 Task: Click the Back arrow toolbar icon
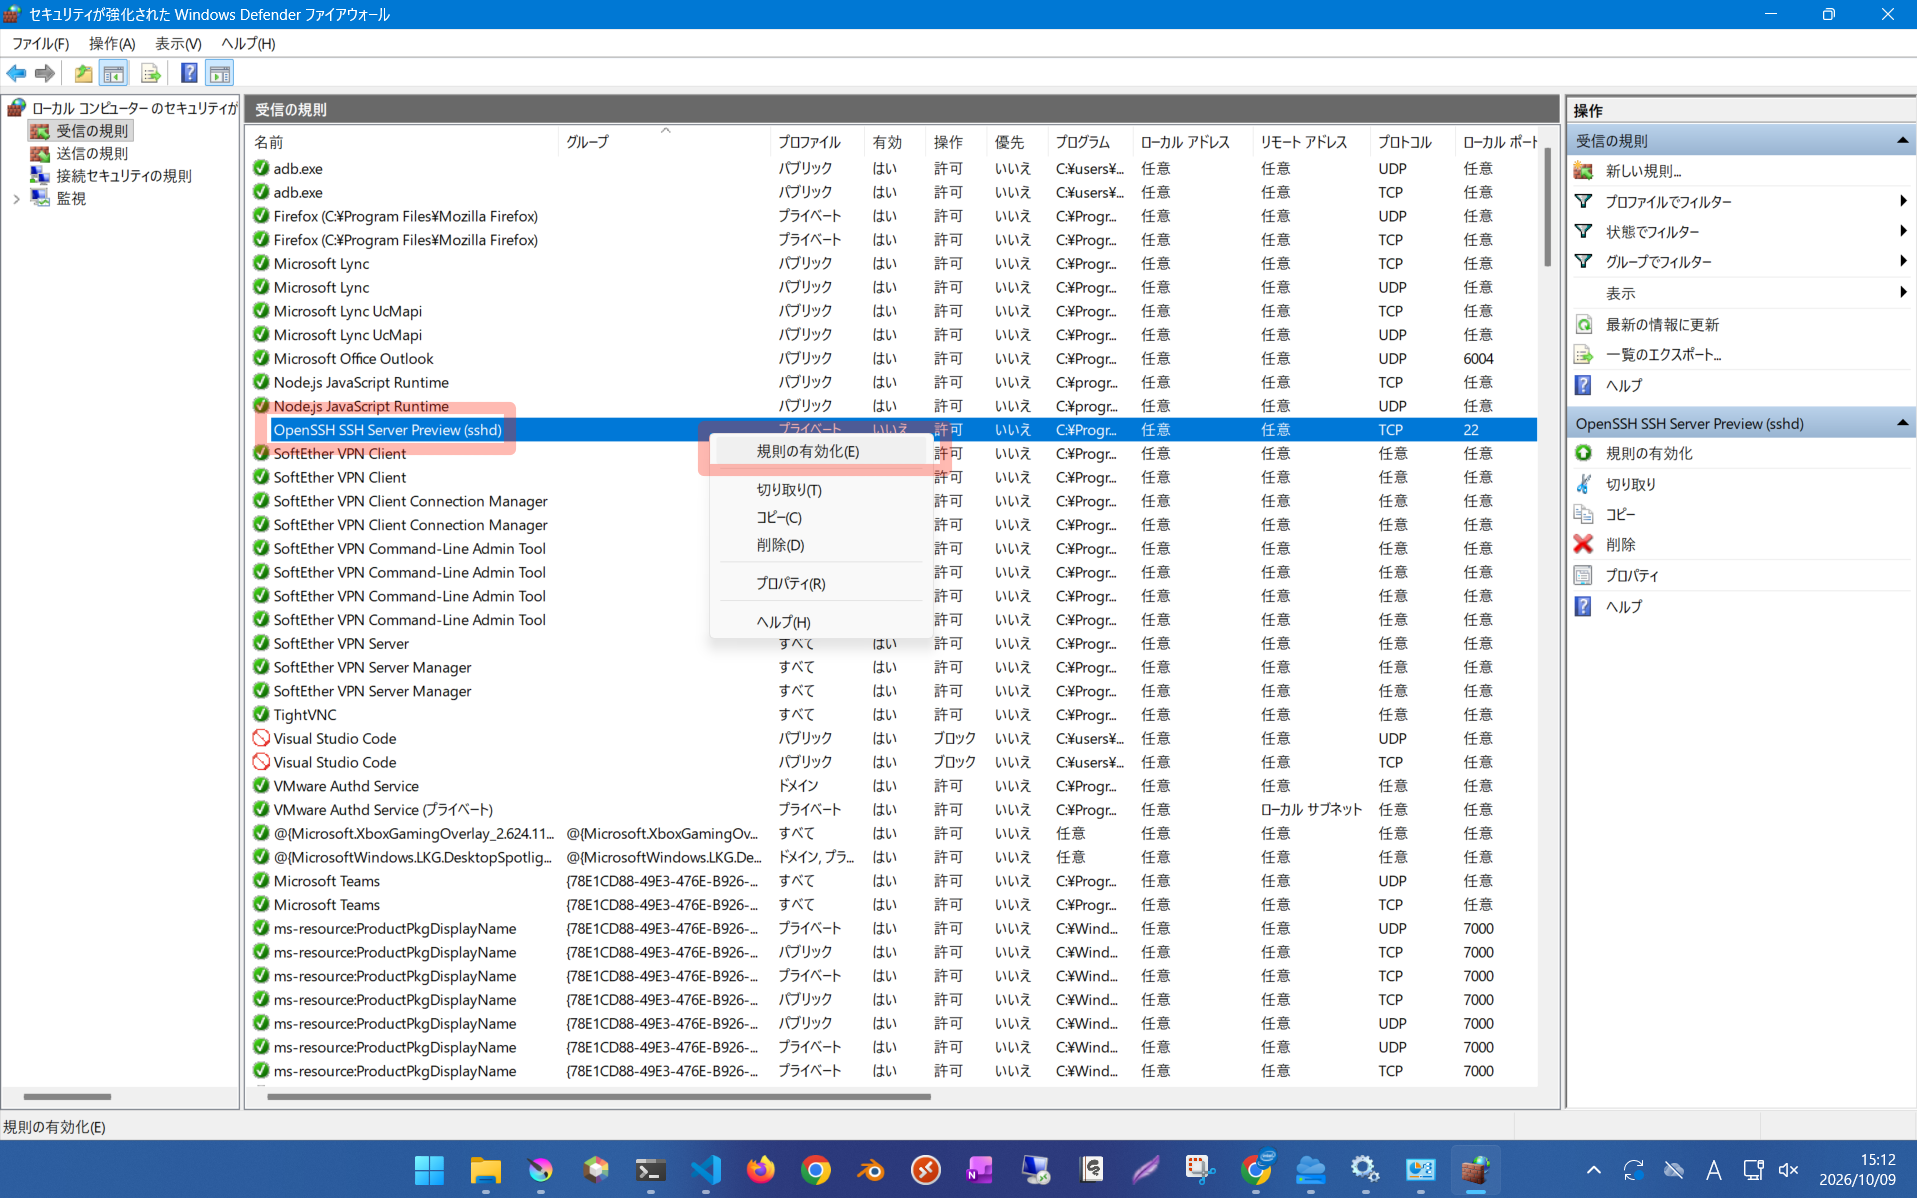[x=16, y=73]
